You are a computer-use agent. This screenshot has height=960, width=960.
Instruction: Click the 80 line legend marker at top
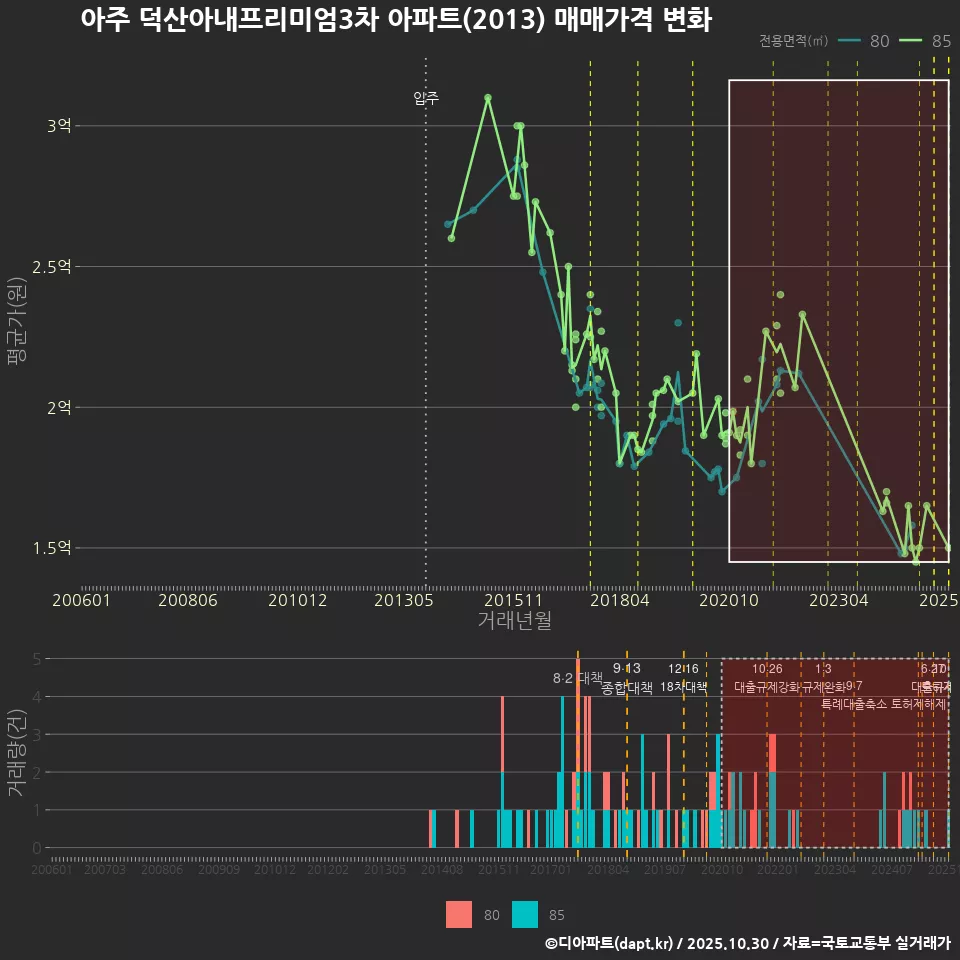[849, 41]
